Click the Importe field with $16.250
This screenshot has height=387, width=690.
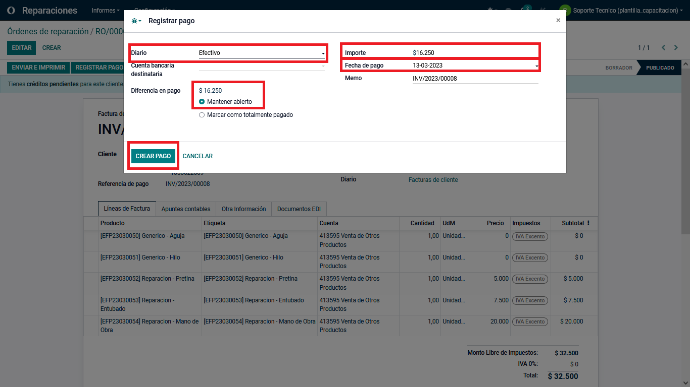[475, 52]
